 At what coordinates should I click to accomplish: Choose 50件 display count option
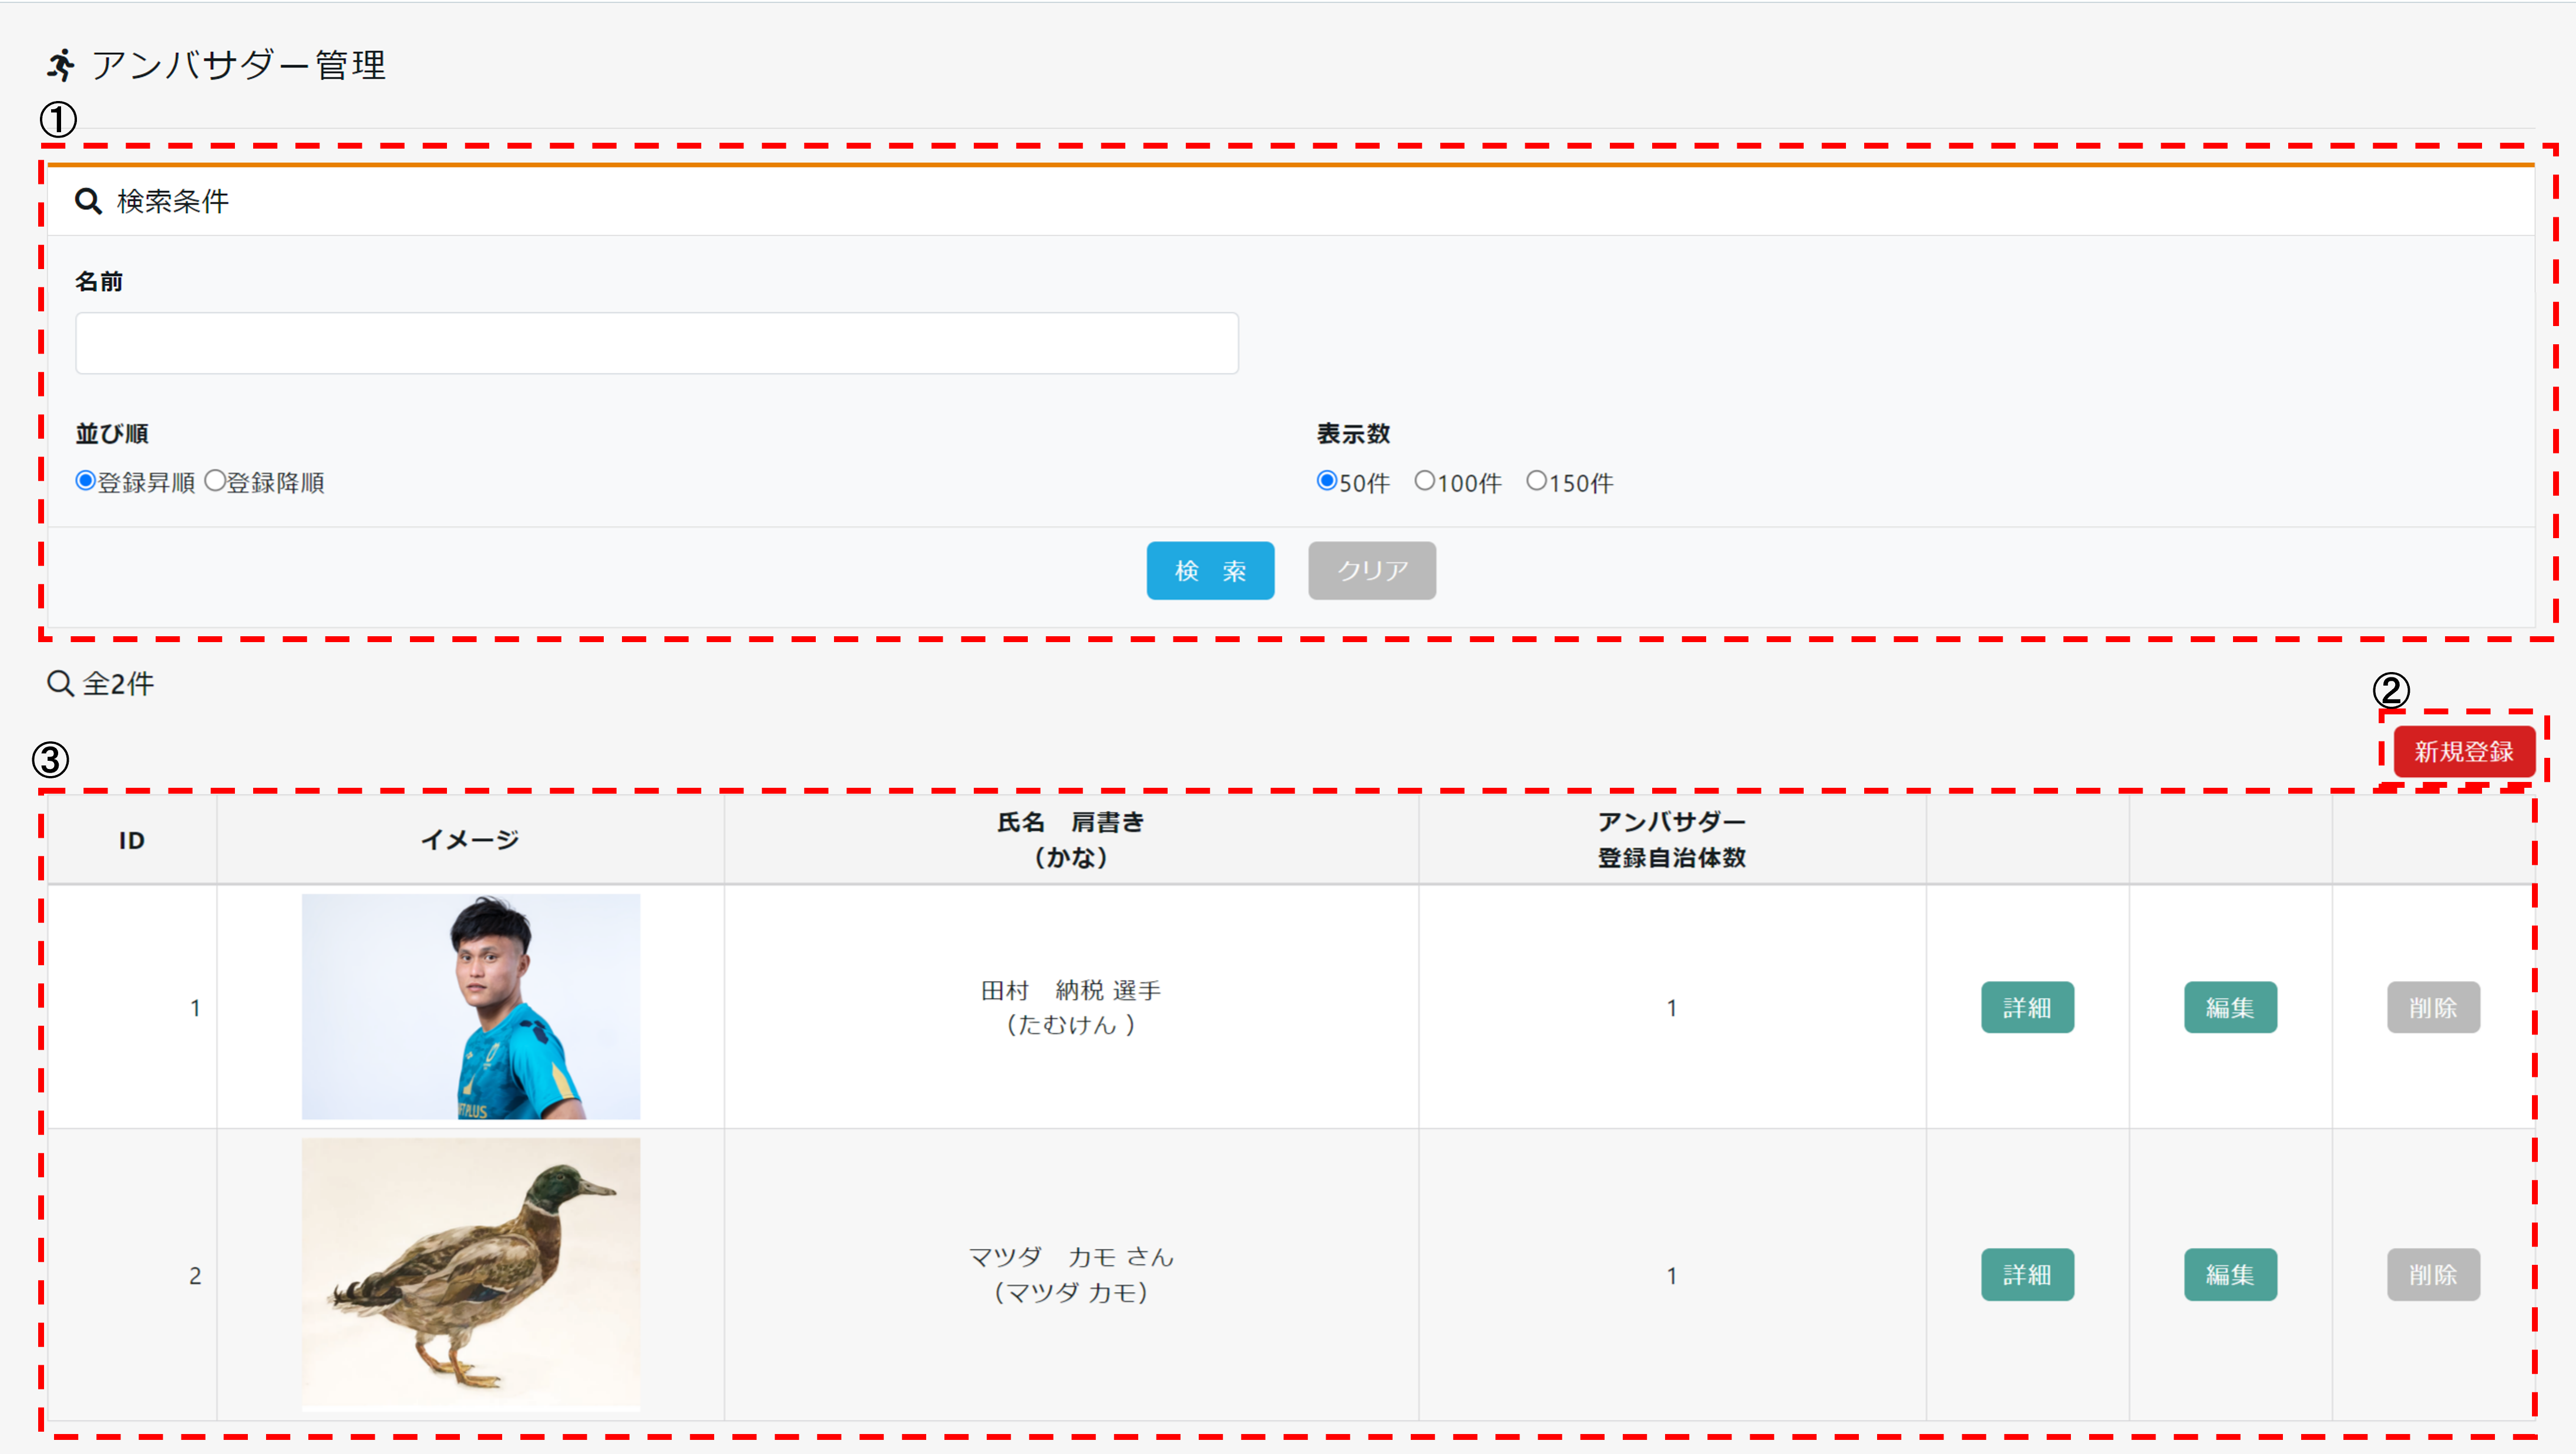point(1326,481)
